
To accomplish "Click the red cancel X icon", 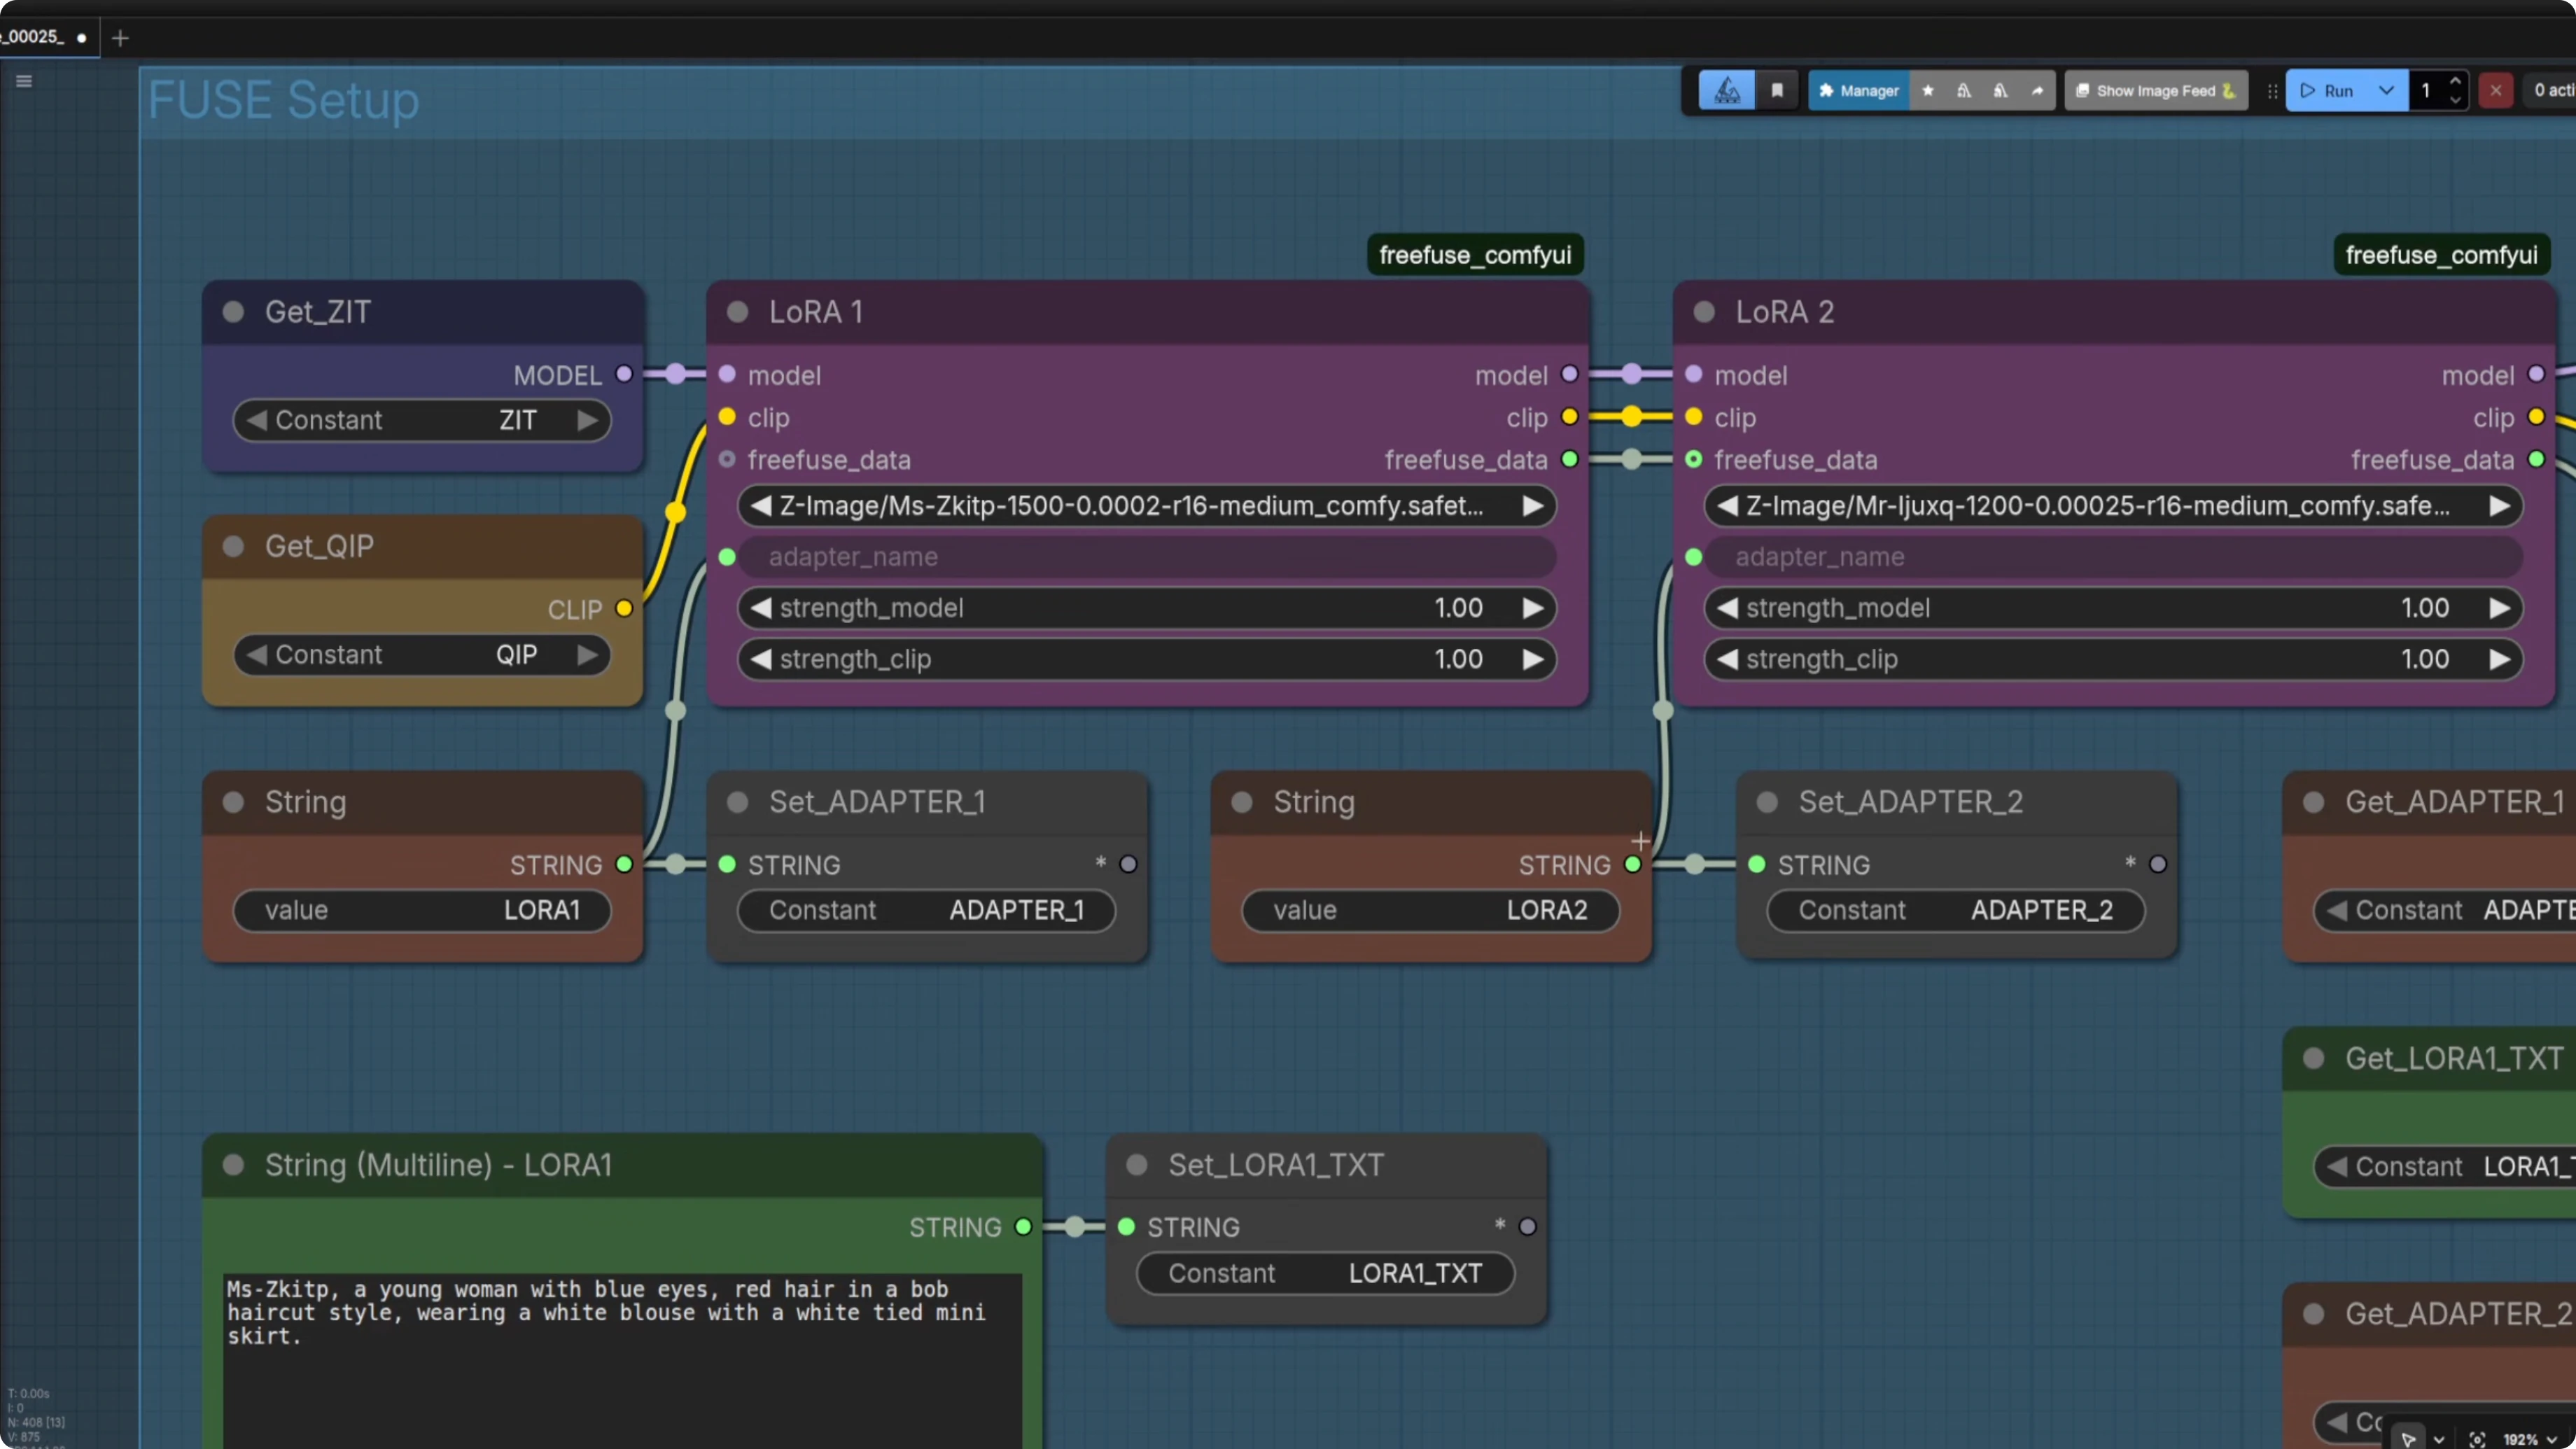I will 2495,90.
